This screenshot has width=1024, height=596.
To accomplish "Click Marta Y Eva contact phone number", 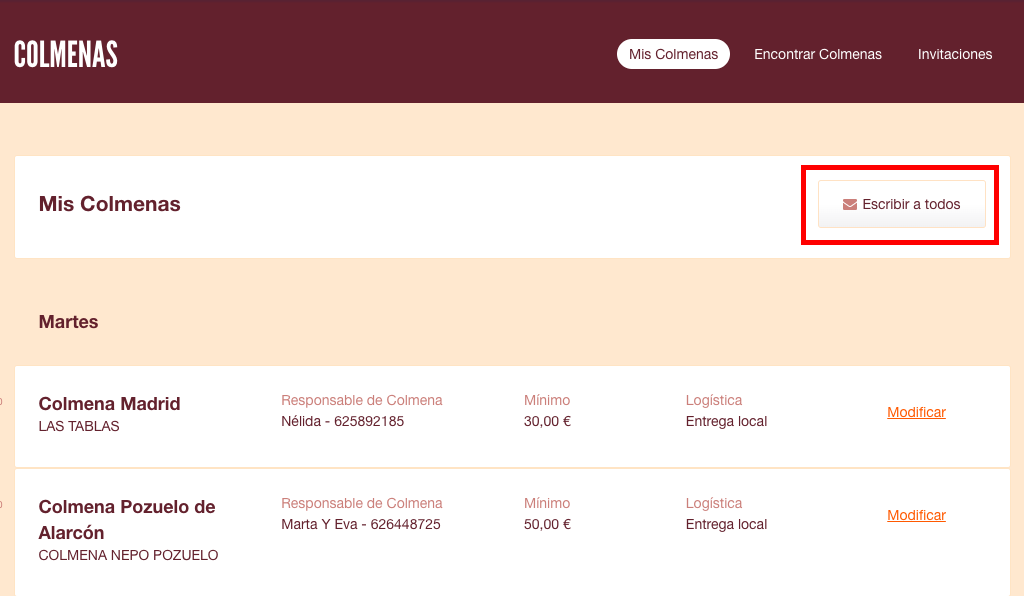I will 405,524.
